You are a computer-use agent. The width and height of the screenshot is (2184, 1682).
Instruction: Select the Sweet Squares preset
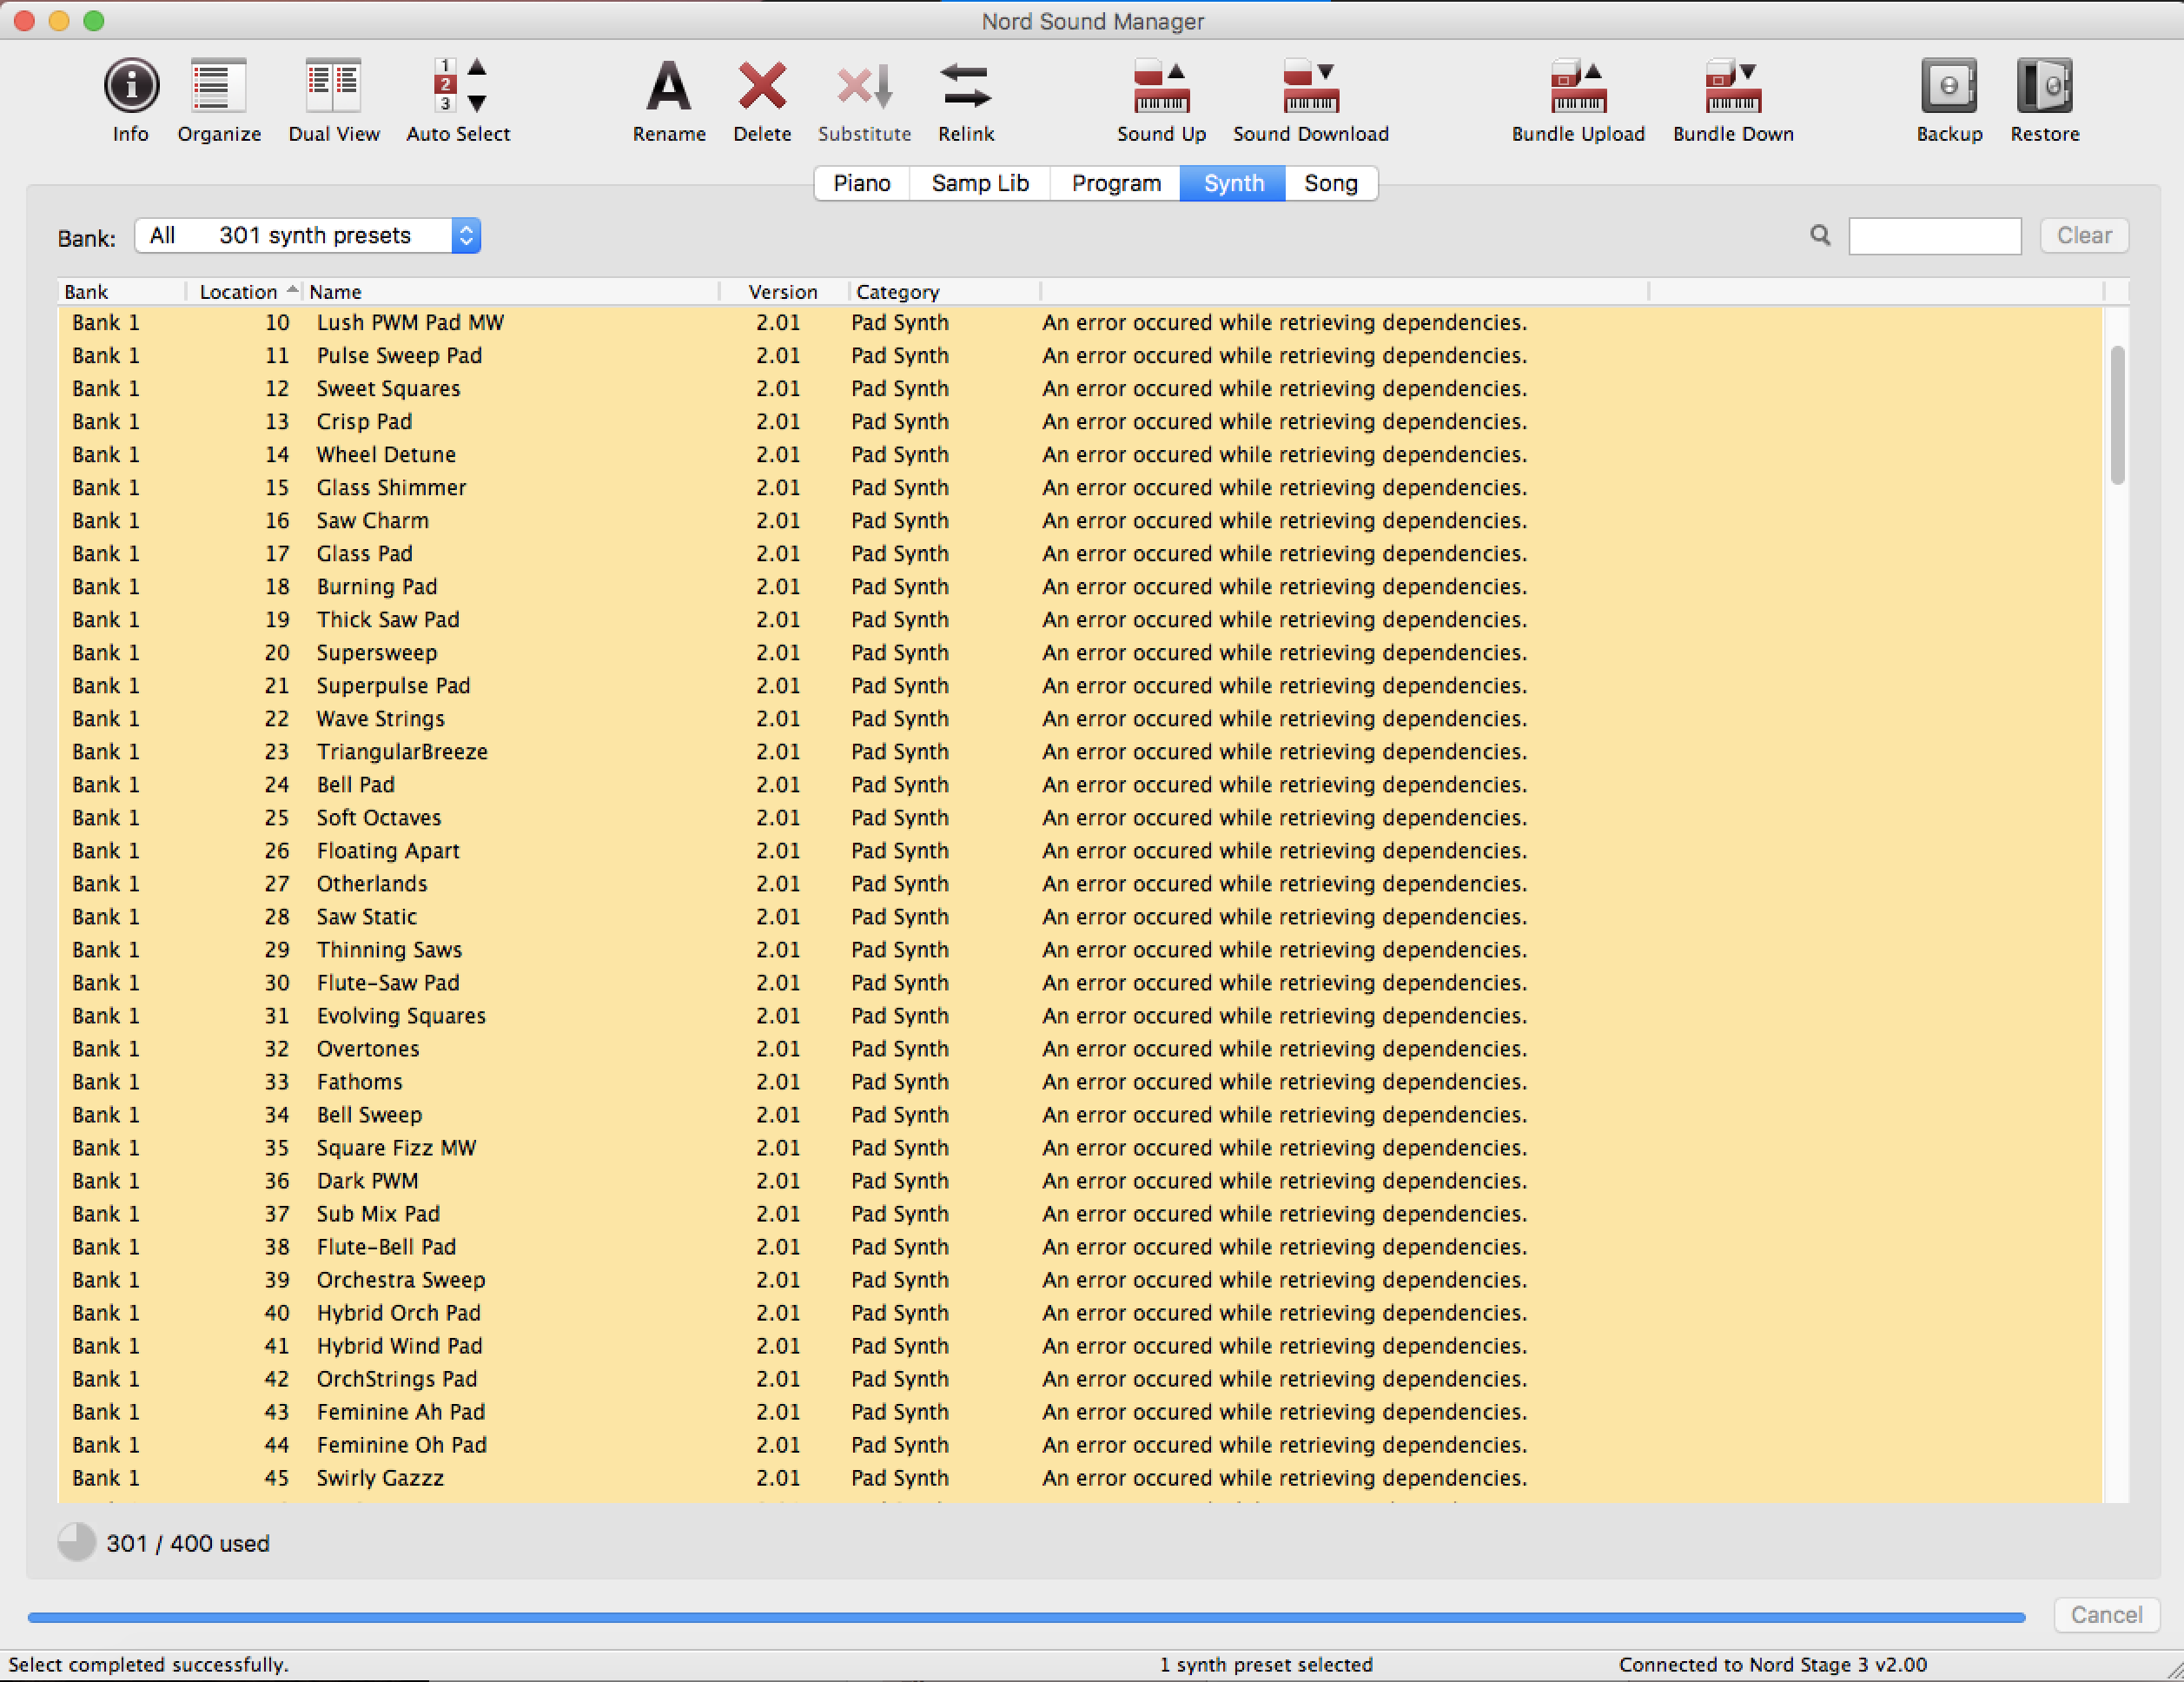pos(1080,388)
